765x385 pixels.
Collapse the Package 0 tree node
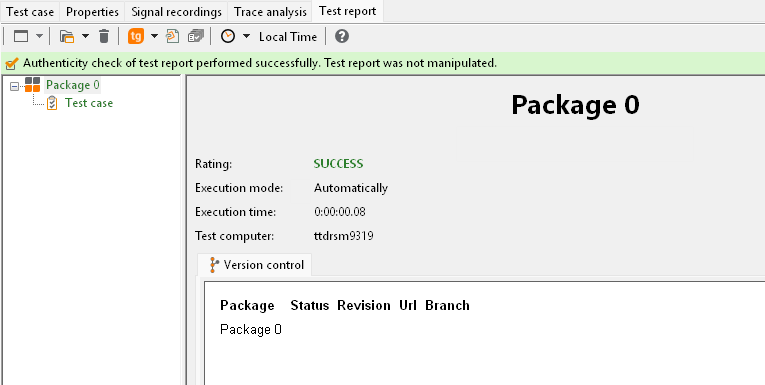15,86
